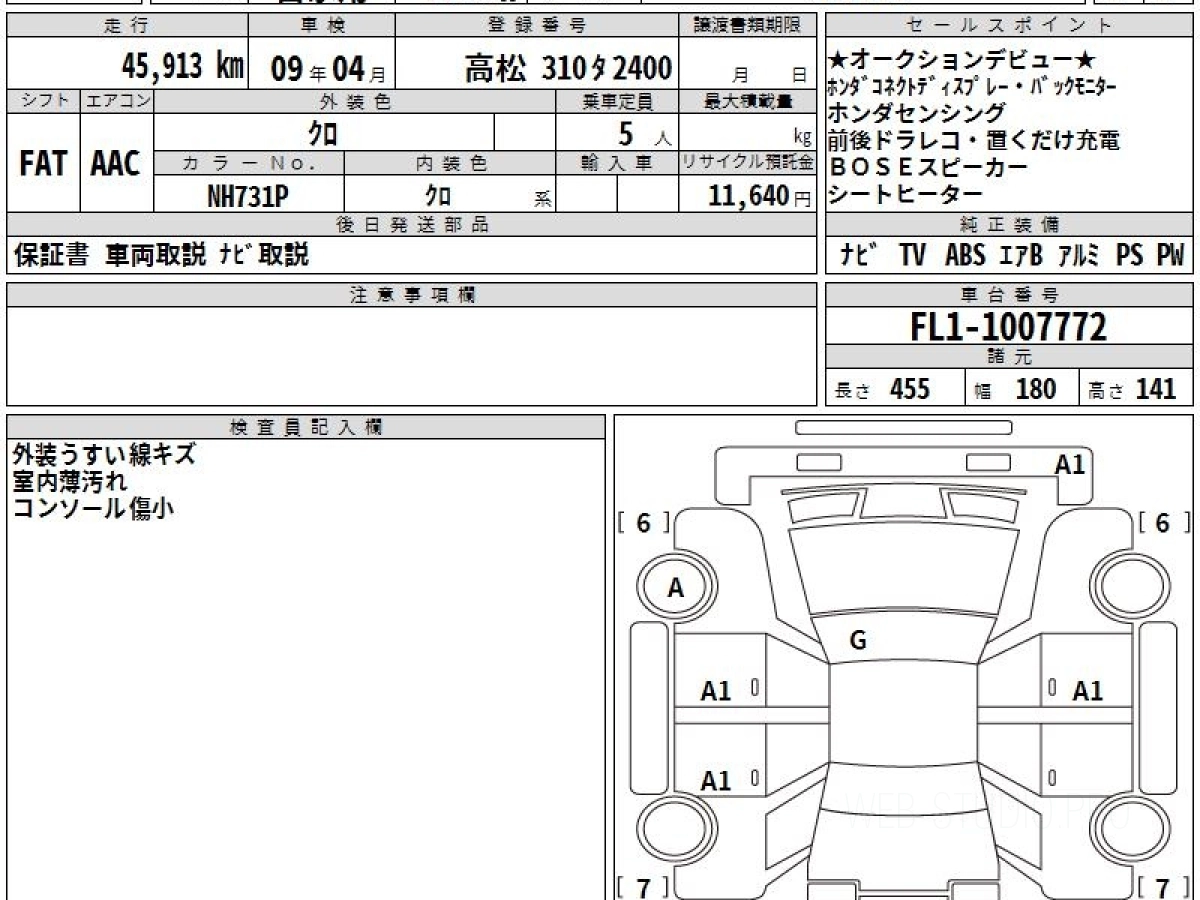Click the 登録番号 header

tap(537, 26)
